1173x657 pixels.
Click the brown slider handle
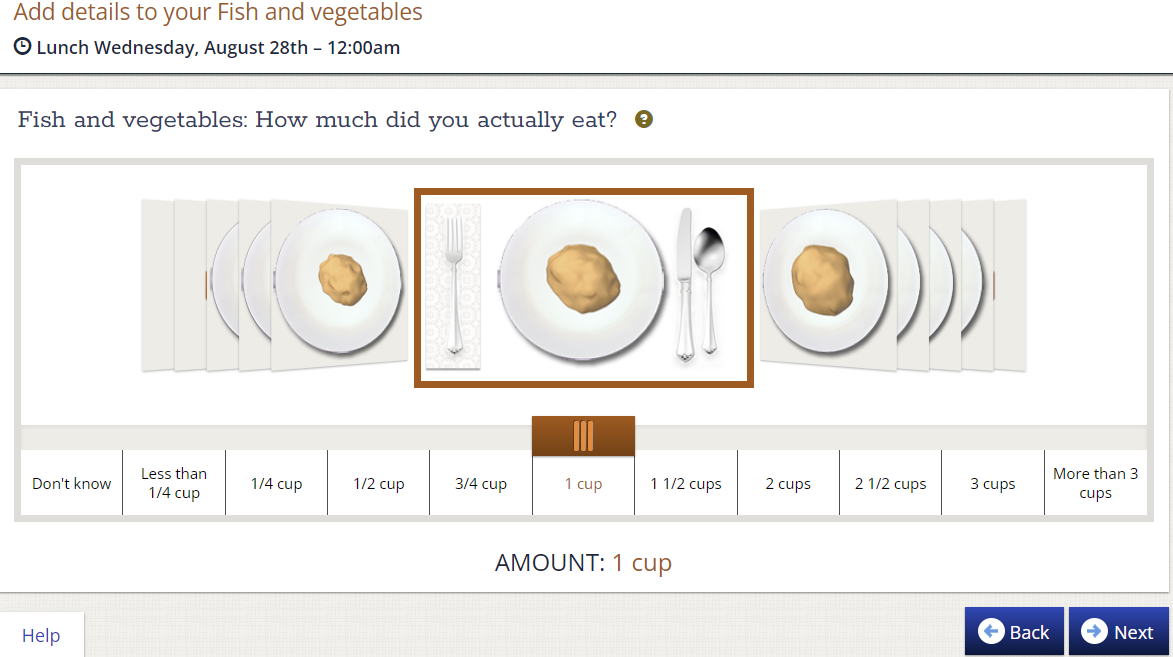[x=584, y=436]
